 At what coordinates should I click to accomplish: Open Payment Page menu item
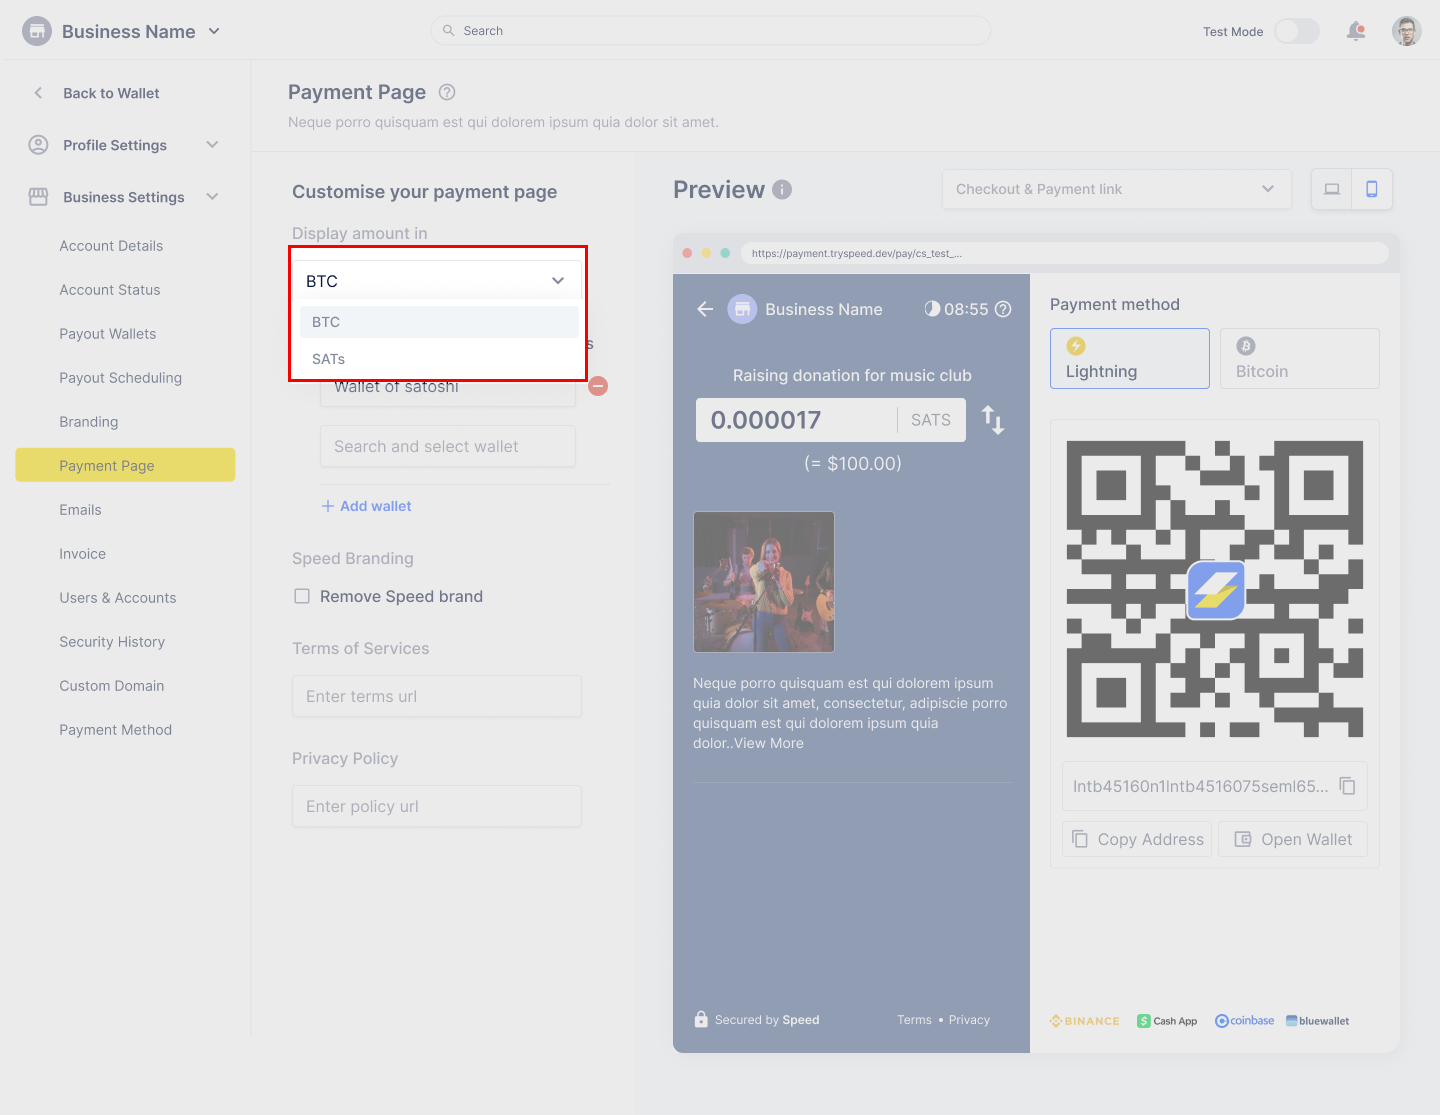coord(125,465)
